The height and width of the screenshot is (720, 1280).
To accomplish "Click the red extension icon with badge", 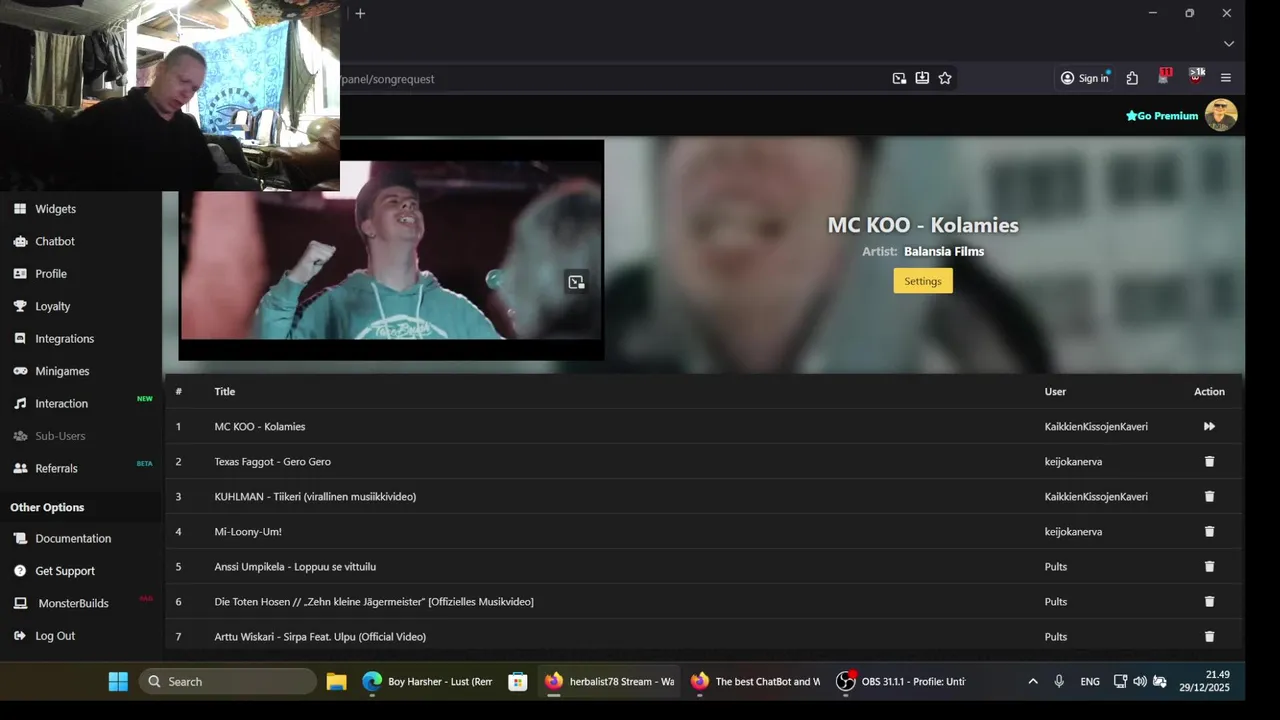I will pos(1164,77).
